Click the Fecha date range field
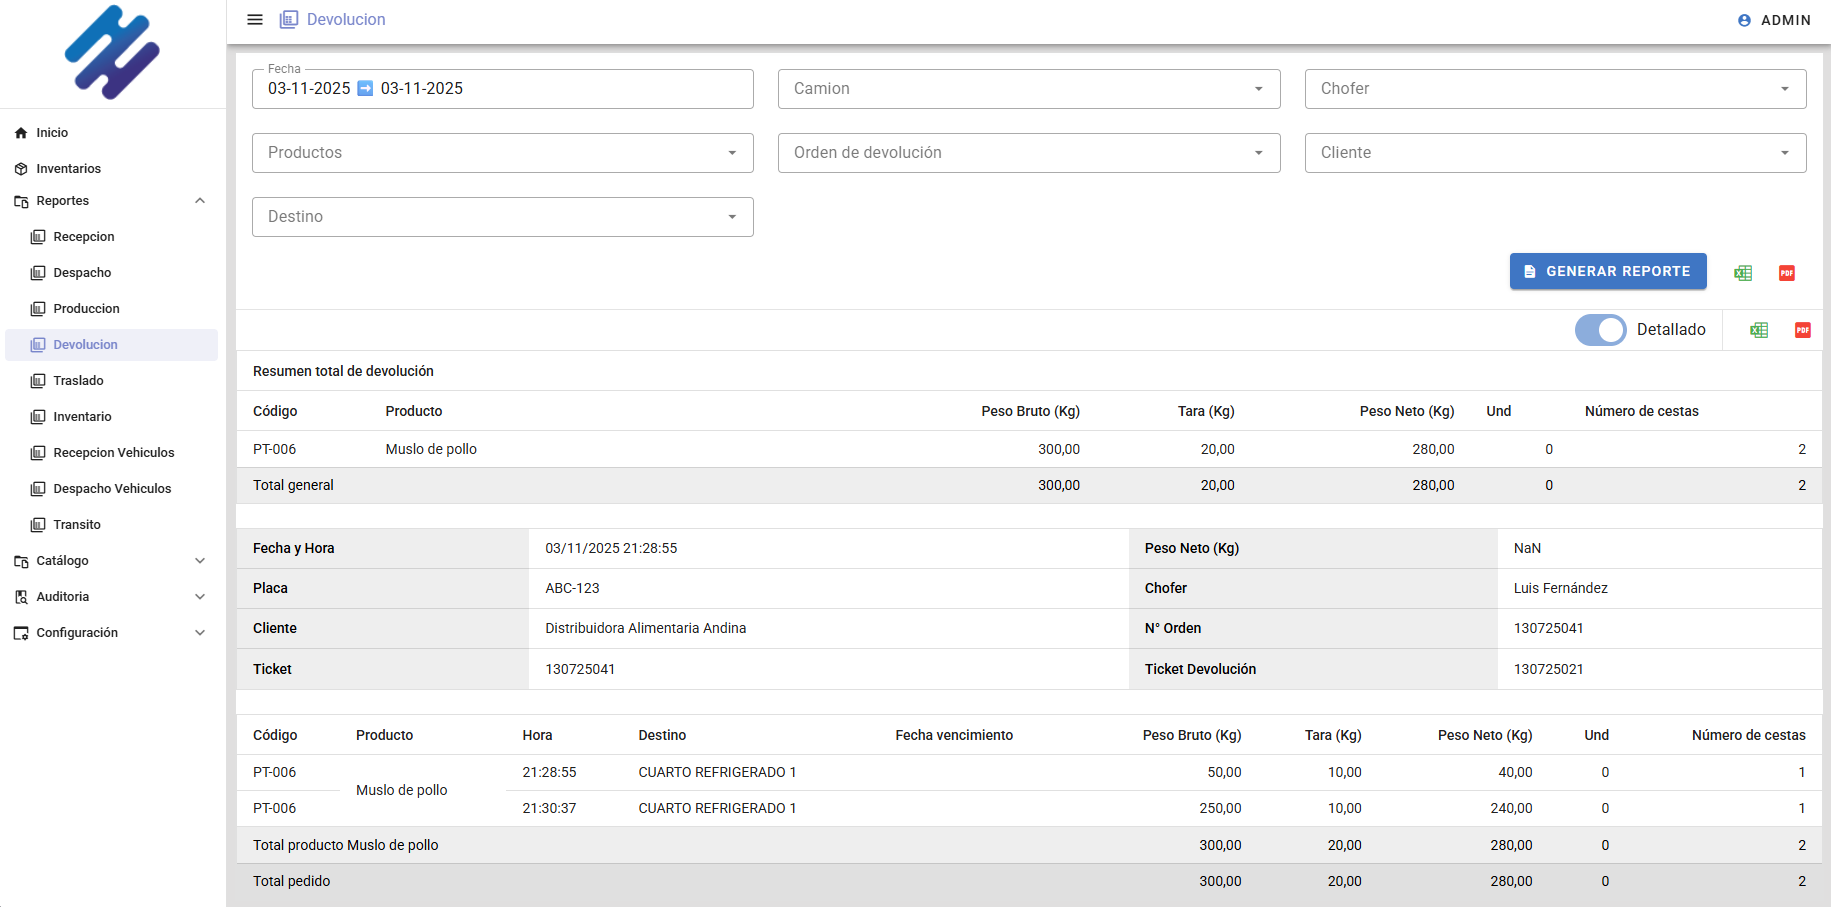The image size is (1831, 907). pyautogui.click(x=502, y=89)
